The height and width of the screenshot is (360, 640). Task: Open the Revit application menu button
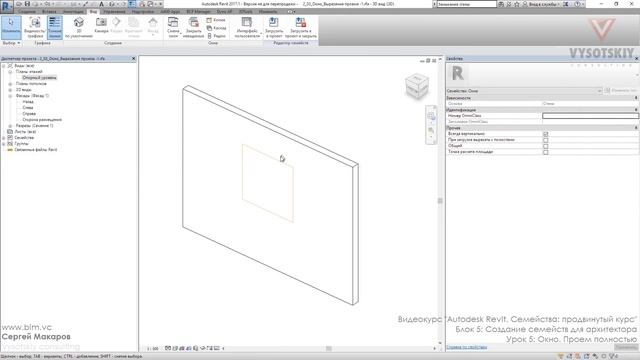(x=7, y=6)
